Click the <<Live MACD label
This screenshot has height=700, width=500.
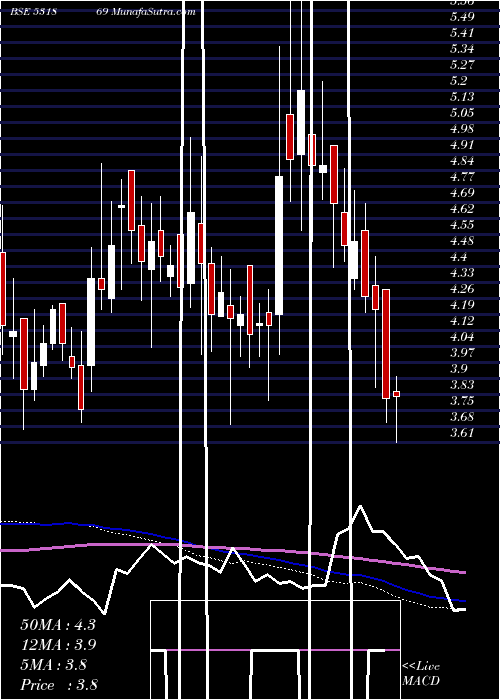421,673
